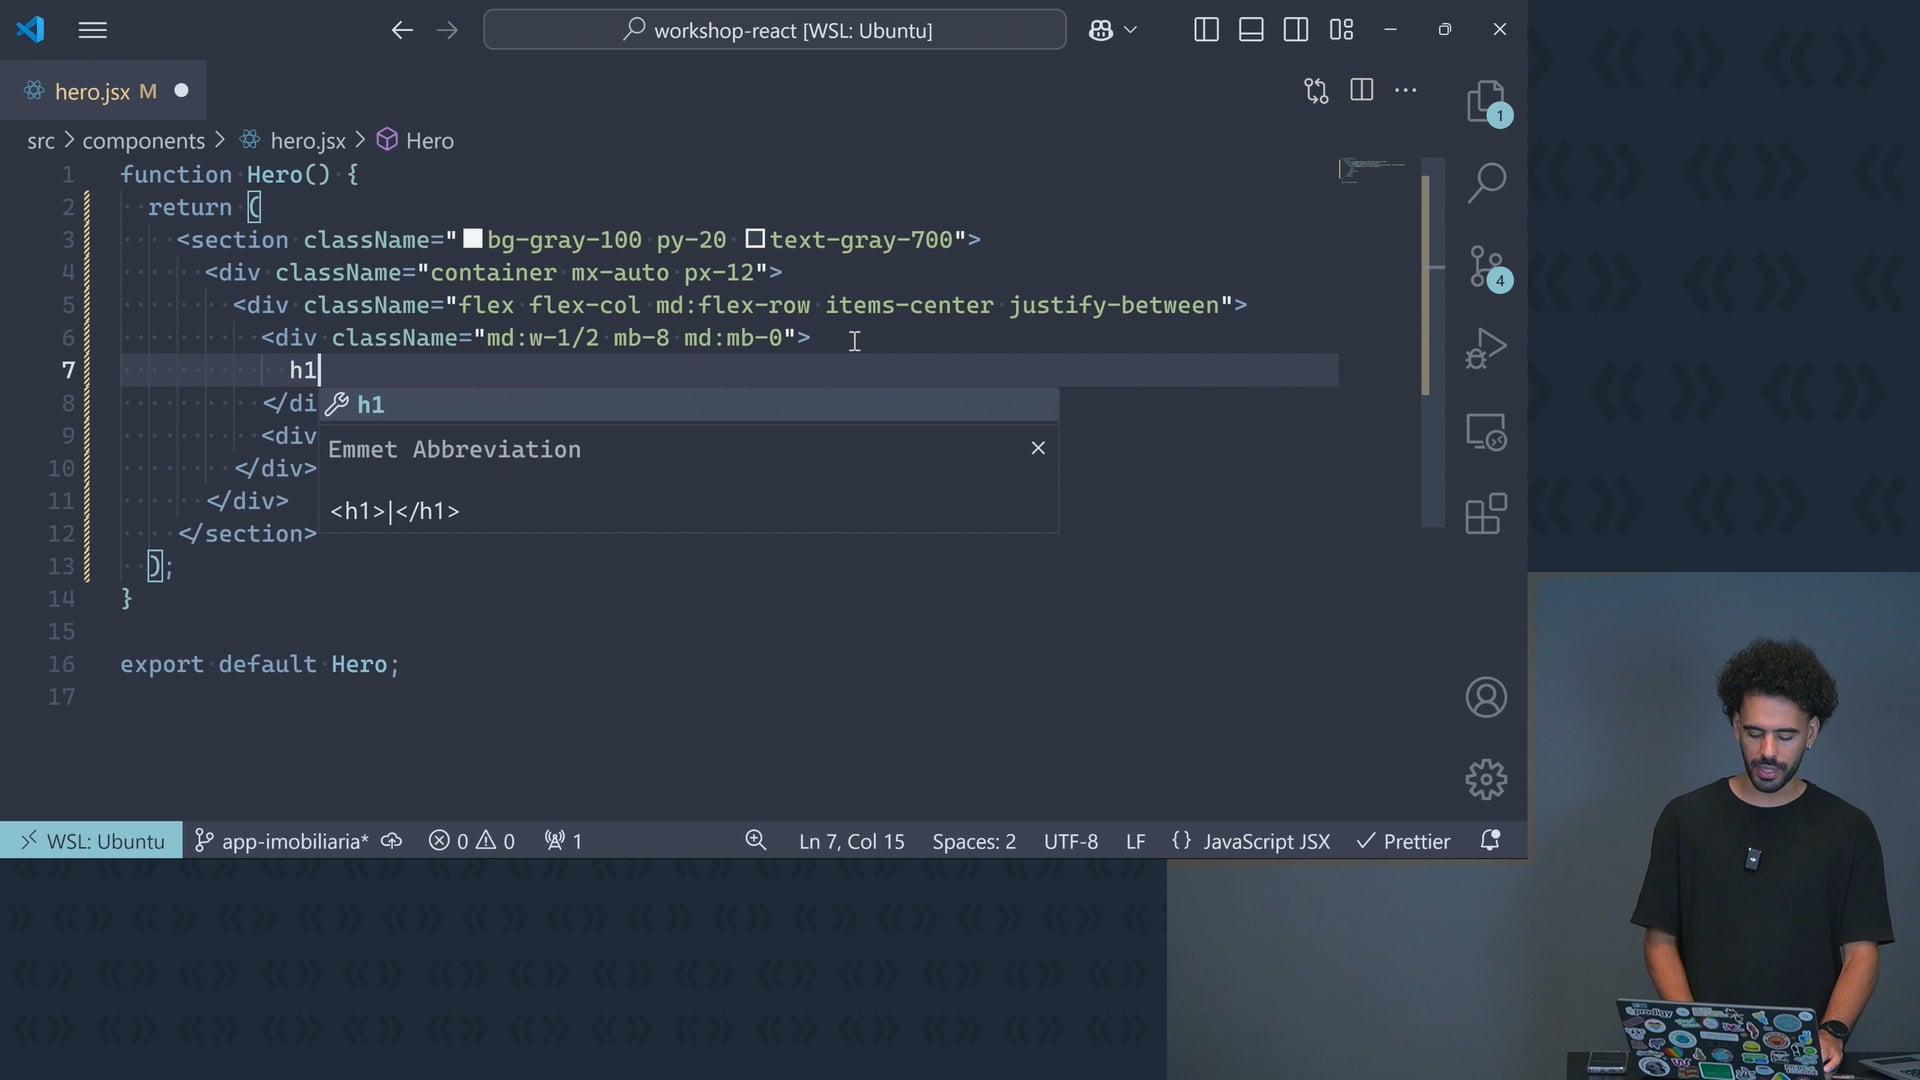Image resolution: width=1920 pixels, height=1080 pixels.
Task: Open Manage settings gear icon
Action: (x=1486, y=779)
